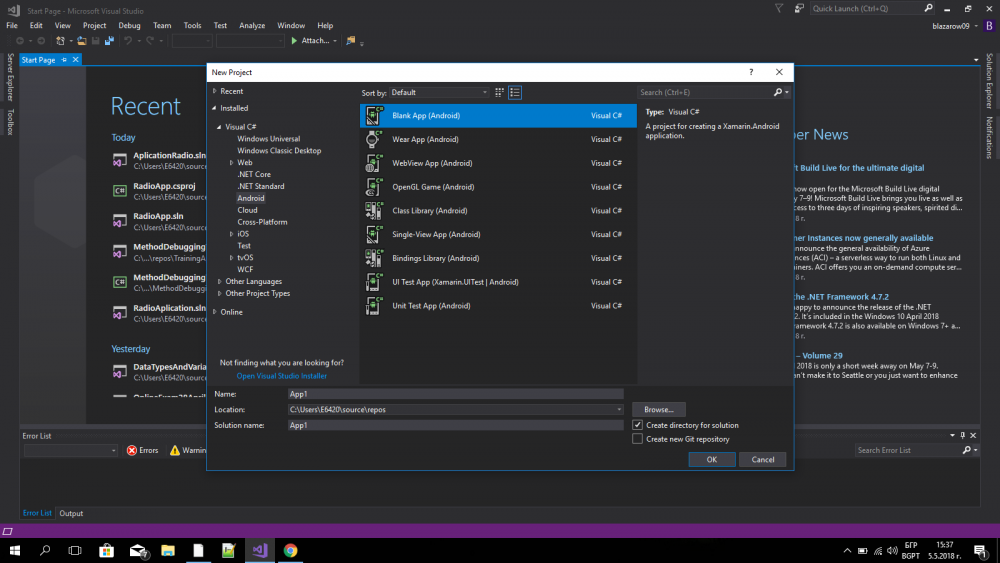Open the .NET Framework 4.7.2 news link

(x=842, y=296)
